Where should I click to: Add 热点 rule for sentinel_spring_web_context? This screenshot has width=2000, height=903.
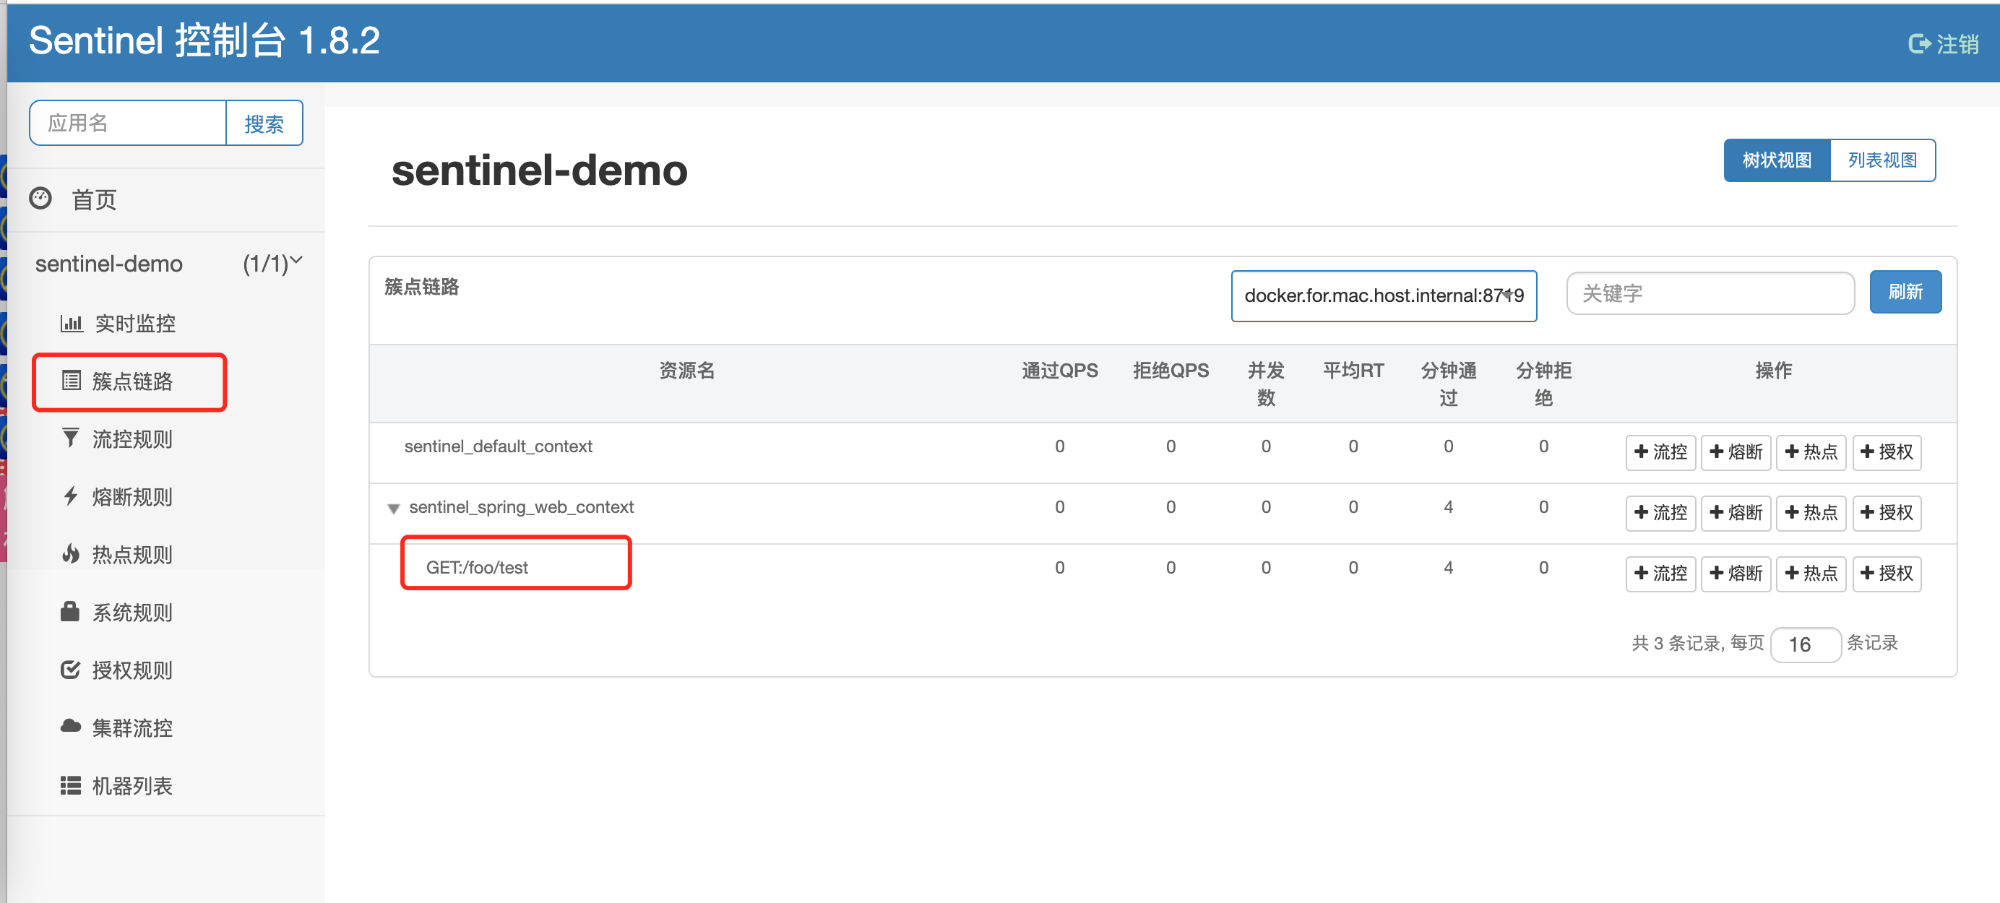(x=1811, y=513)
